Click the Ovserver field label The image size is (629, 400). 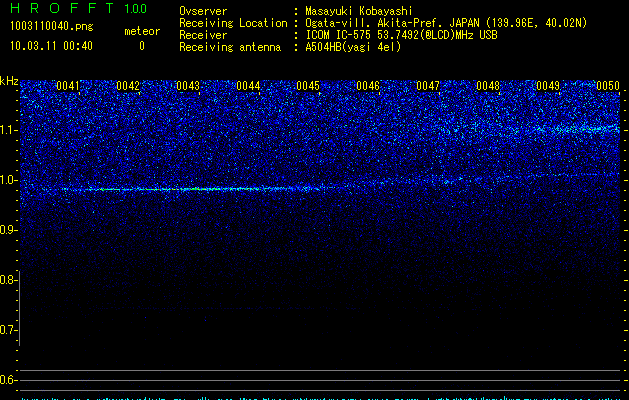pos(203,11)
